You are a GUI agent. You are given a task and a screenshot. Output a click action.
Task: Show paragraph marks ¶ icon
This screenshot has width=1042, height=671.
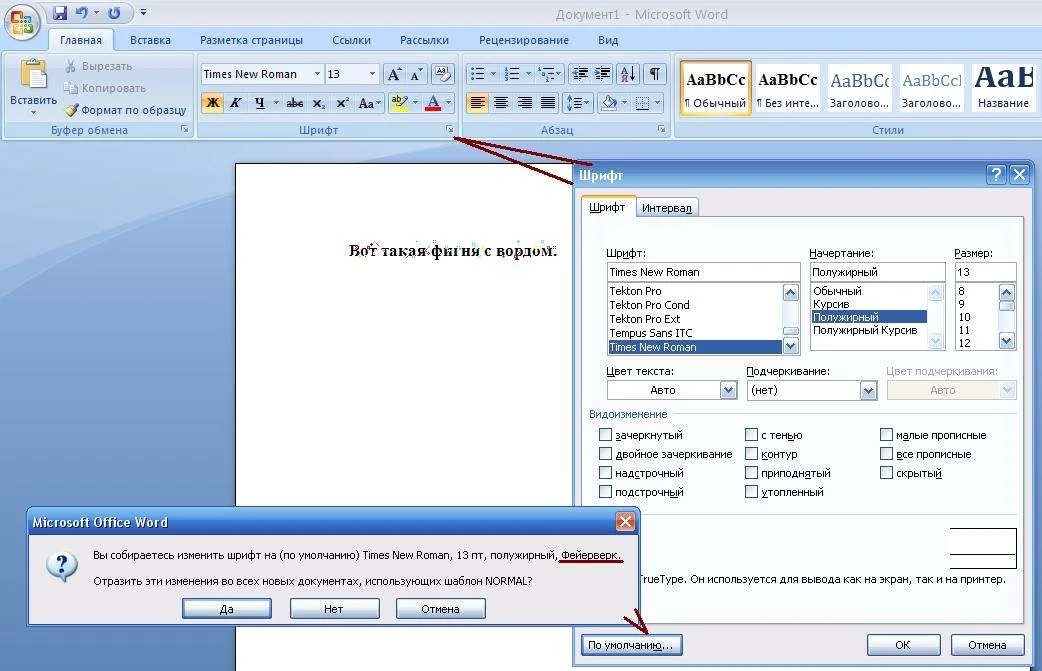[655, 74]
